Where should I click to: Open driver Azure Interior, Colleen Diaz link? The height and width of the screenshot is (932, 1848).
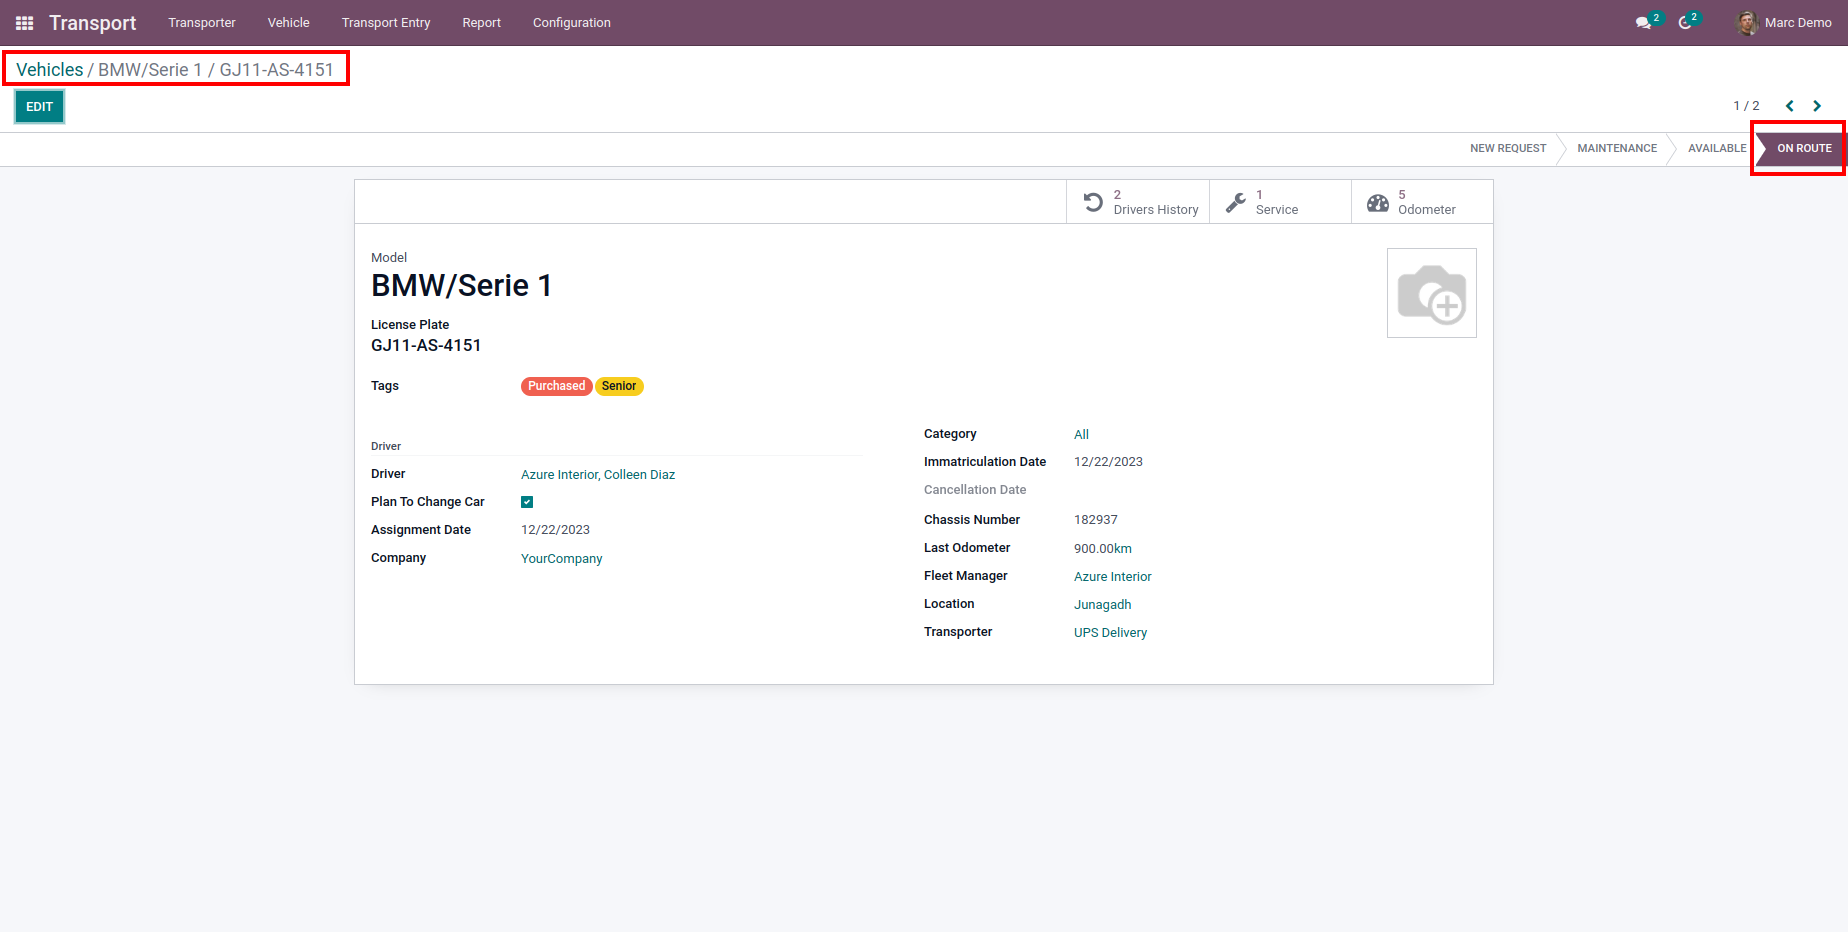598,475
